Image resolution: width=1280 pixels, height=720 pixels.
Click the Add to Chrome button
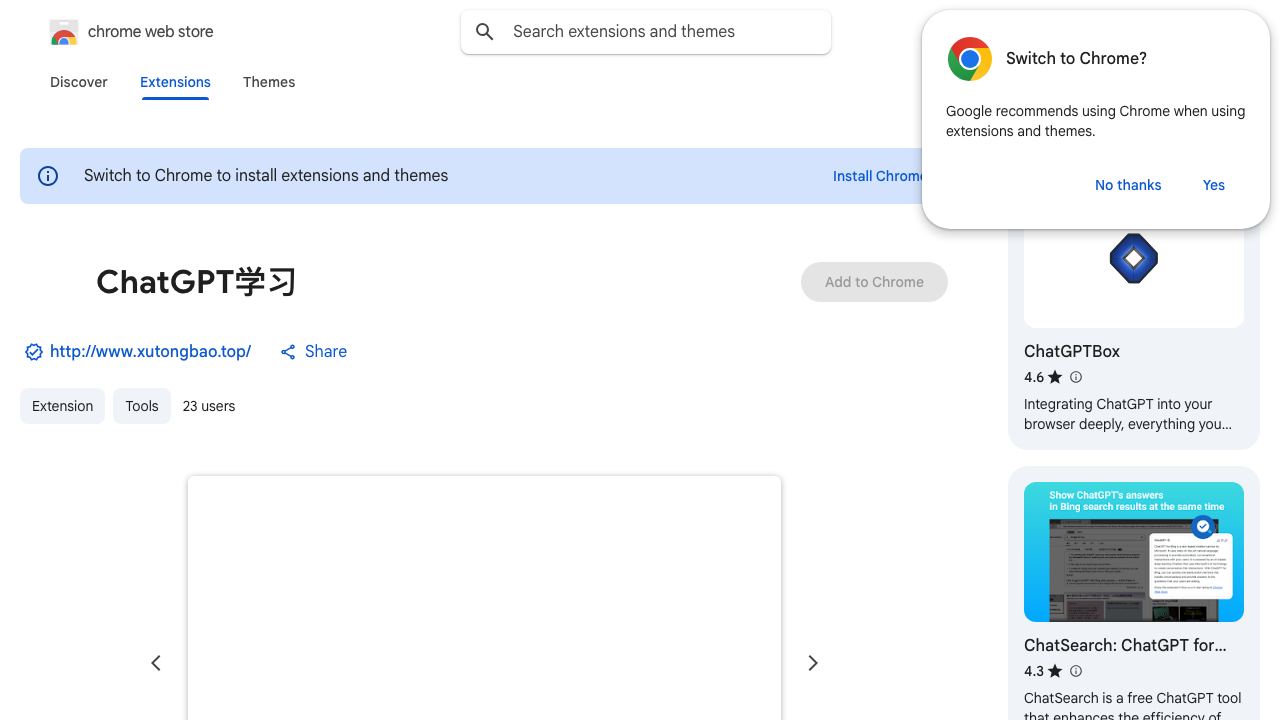[x=874, y=282]
